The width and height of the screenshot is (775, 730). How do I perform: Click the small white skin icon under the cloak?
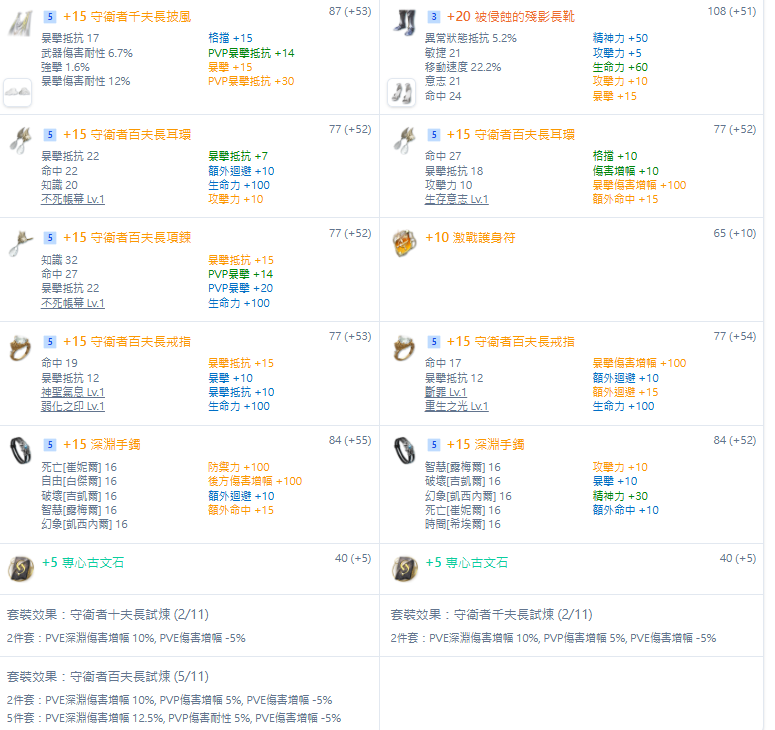point(18,92)
